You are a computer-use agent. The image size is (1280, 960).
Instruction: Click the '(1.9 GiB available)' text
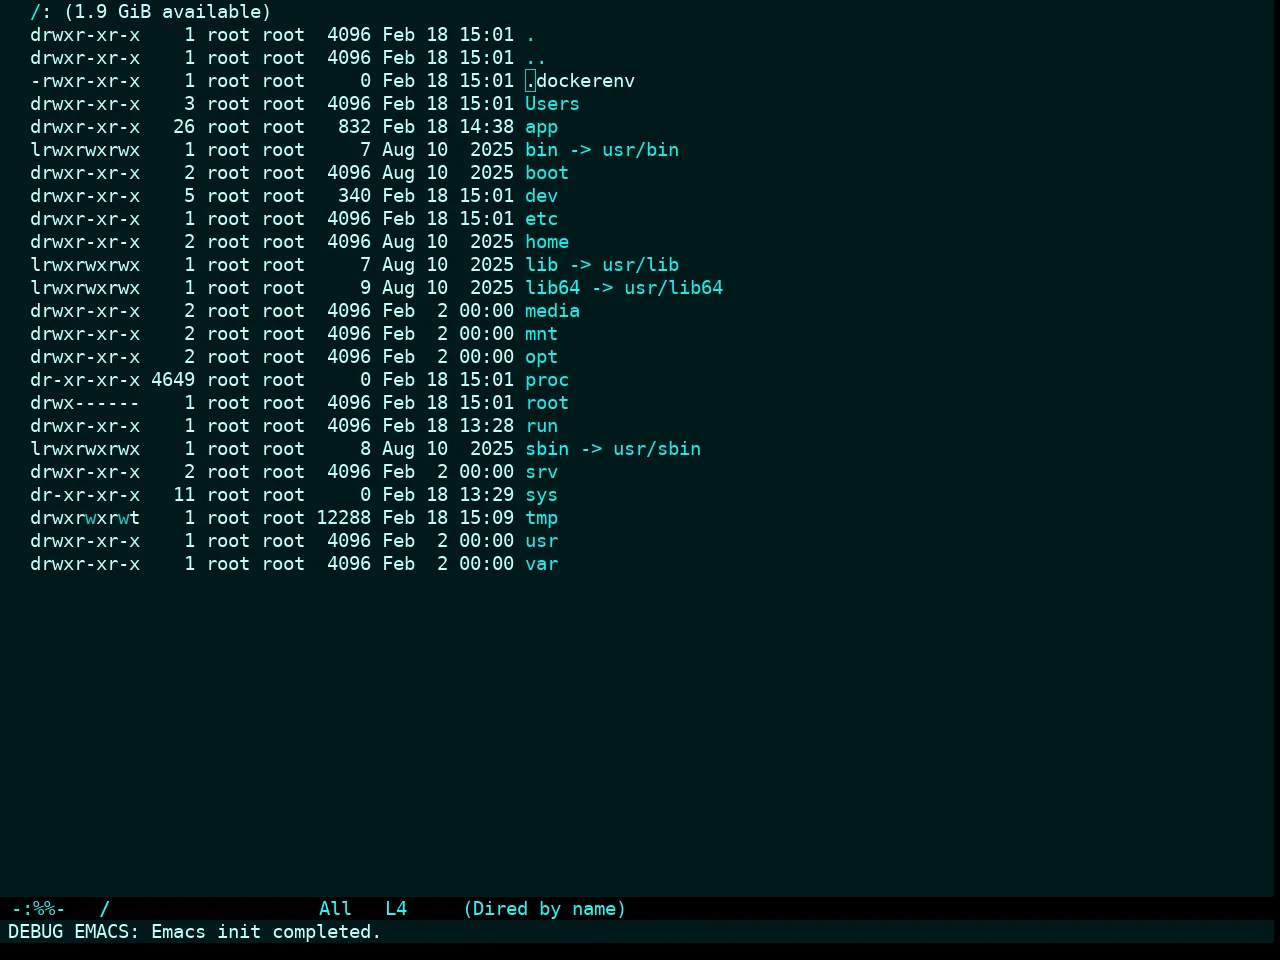[167, 12]
